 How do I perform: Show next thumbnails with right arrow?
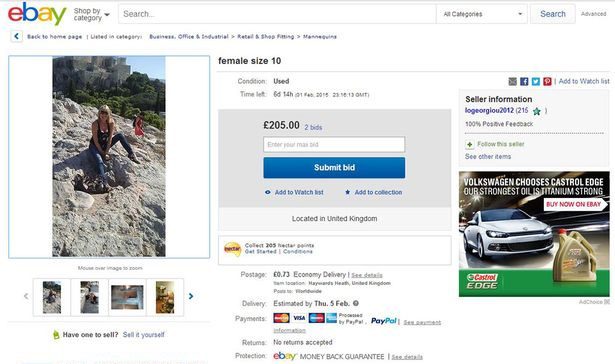[x=191, y=296]
